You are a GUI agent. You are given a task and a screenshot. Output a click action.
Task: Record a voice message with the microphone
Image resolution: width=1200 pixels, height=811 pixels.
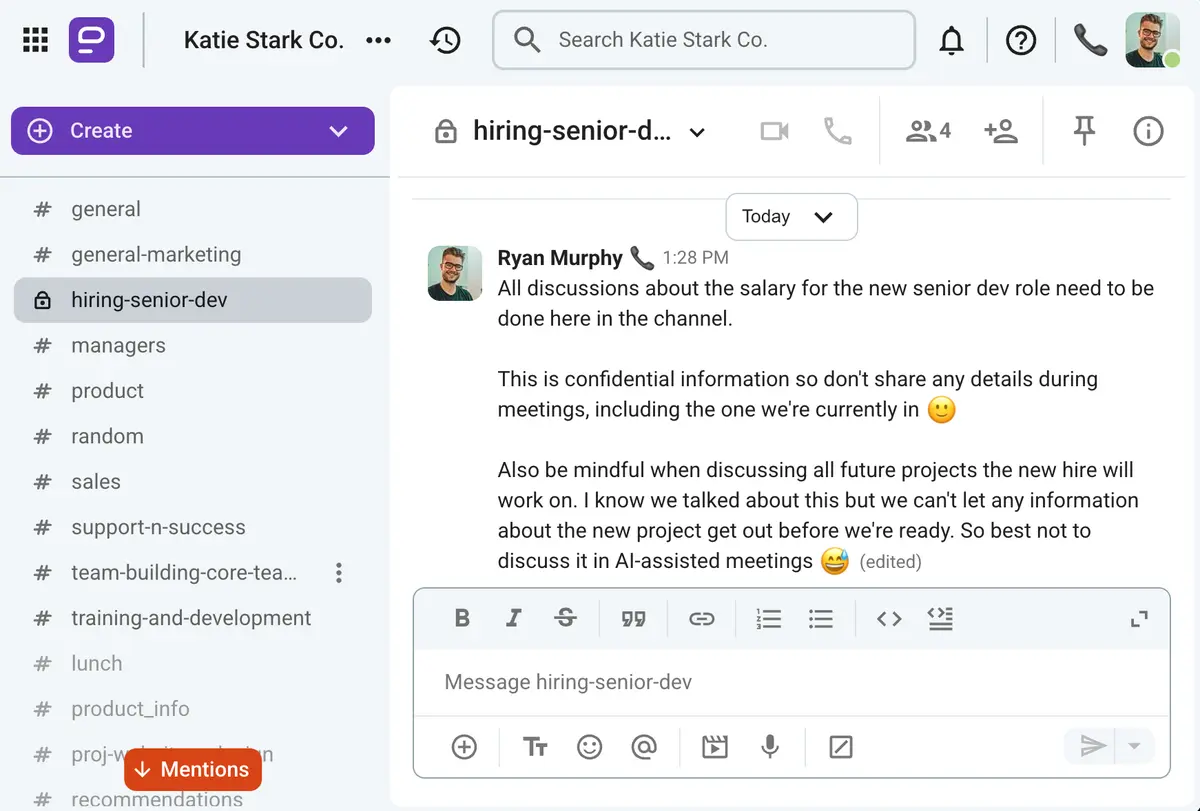pos(769,746)
